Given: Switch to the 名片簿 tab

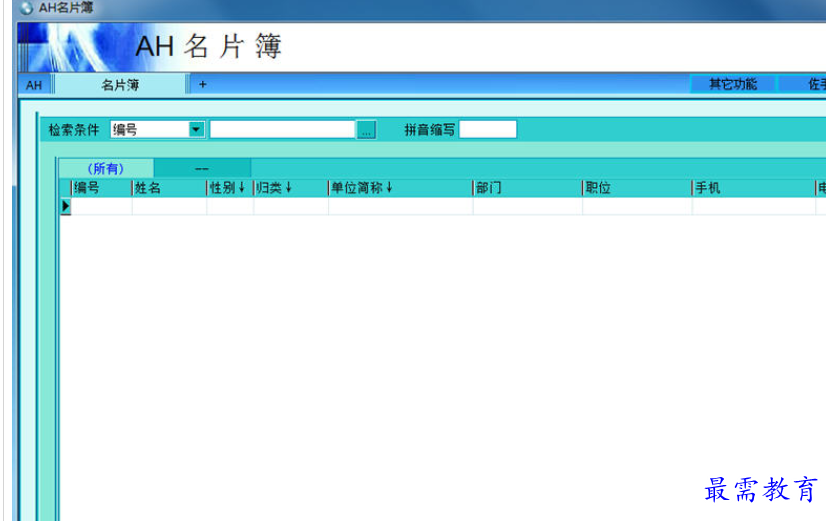Looking at the screenshot, I should [x=121, y=85].
